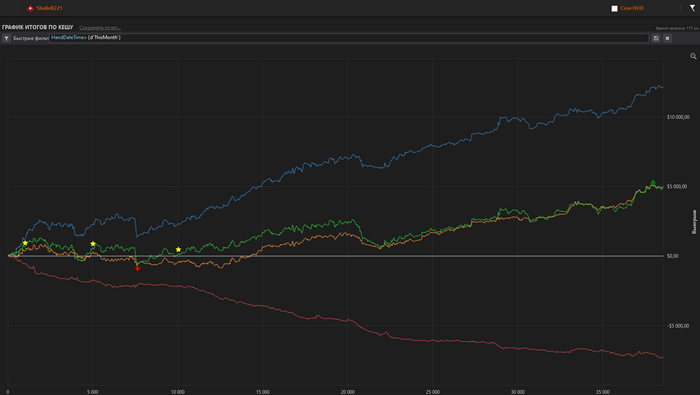This screenshot has width=700, height=395.
Task: Click the white stop square icon for HUD
Action: pos(614,8)
